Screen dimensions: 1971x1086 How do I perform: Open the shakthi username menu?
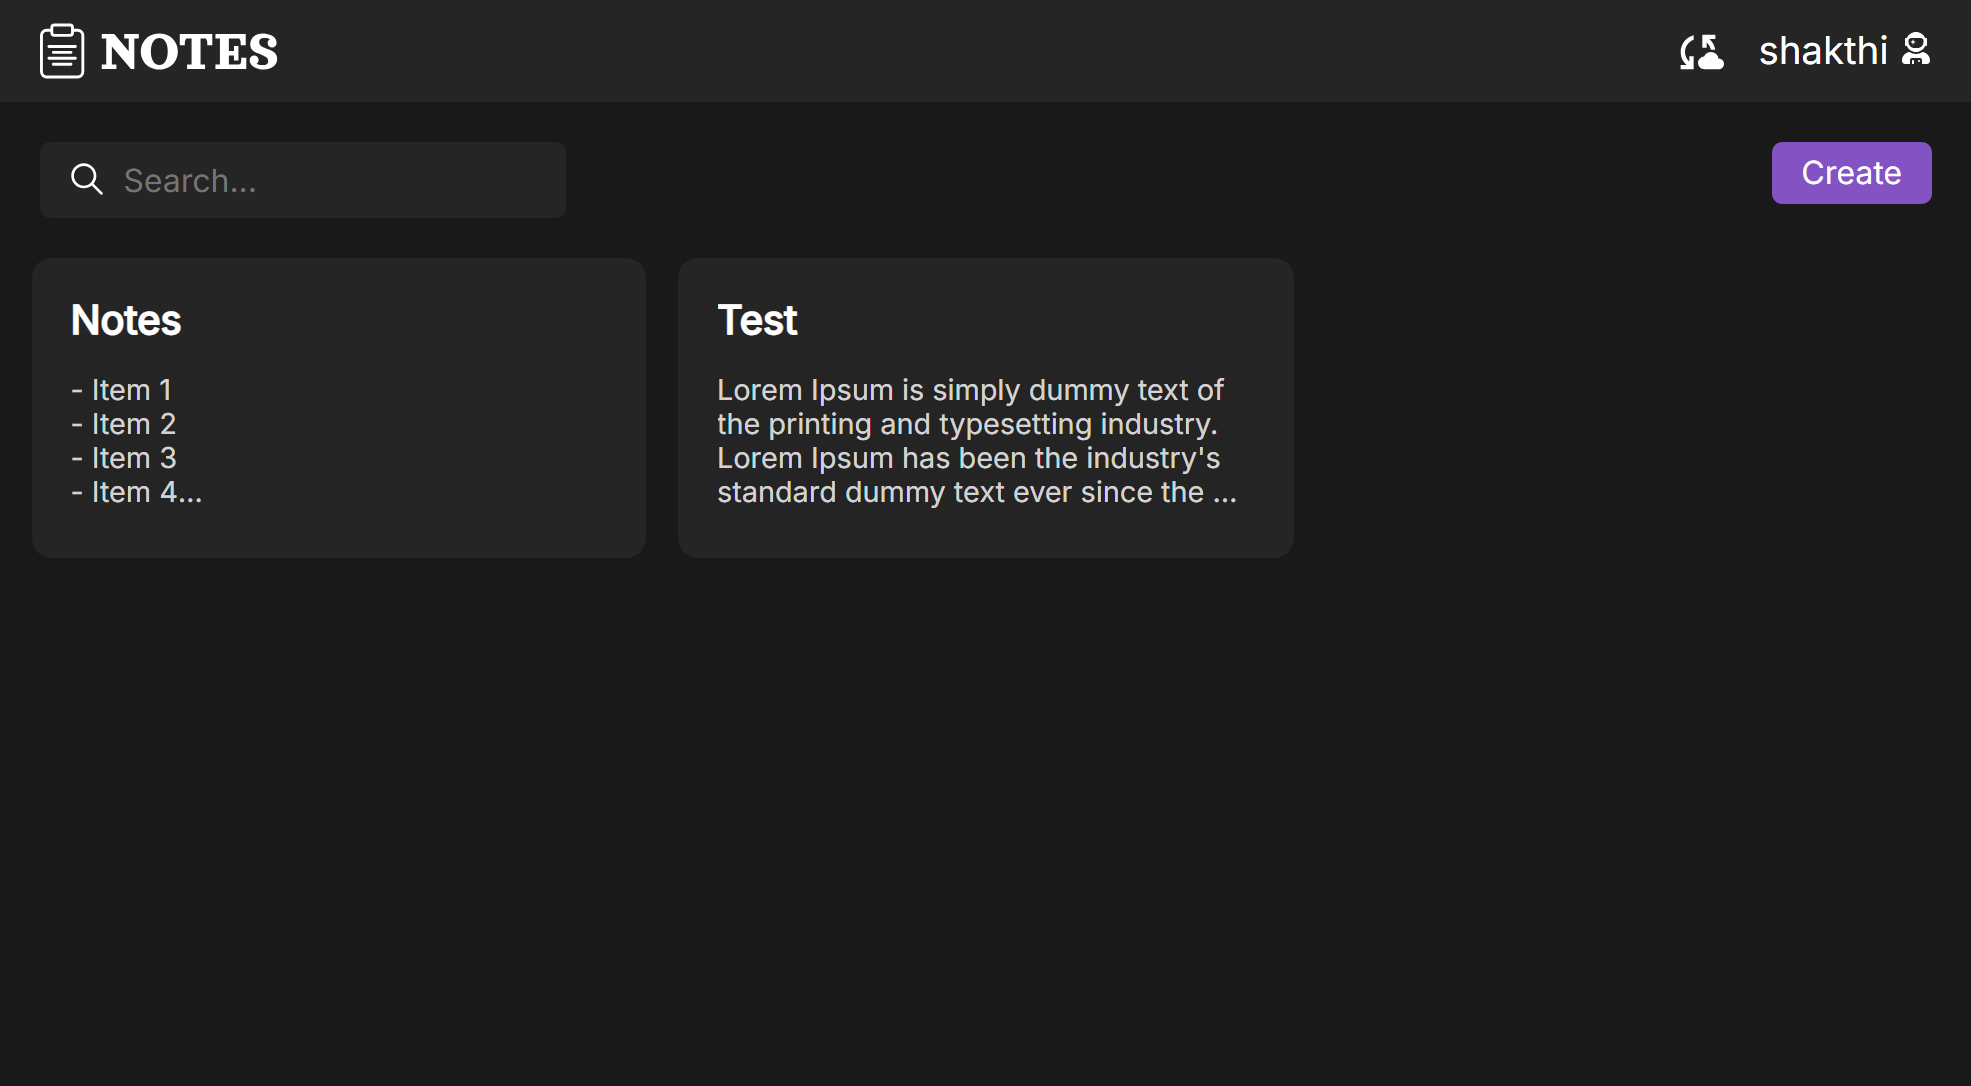(x=1822, y=51)
